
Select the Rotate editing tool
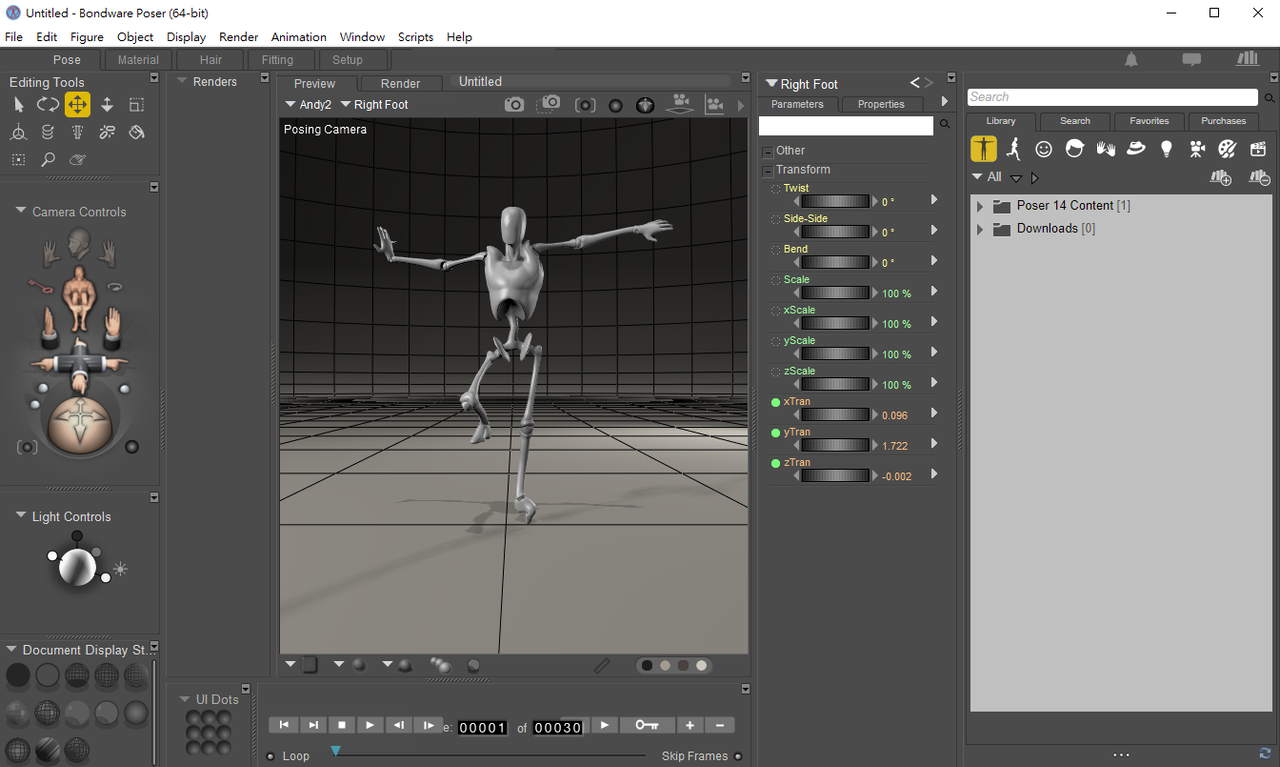pyautogui.click(x=47, y=105)
